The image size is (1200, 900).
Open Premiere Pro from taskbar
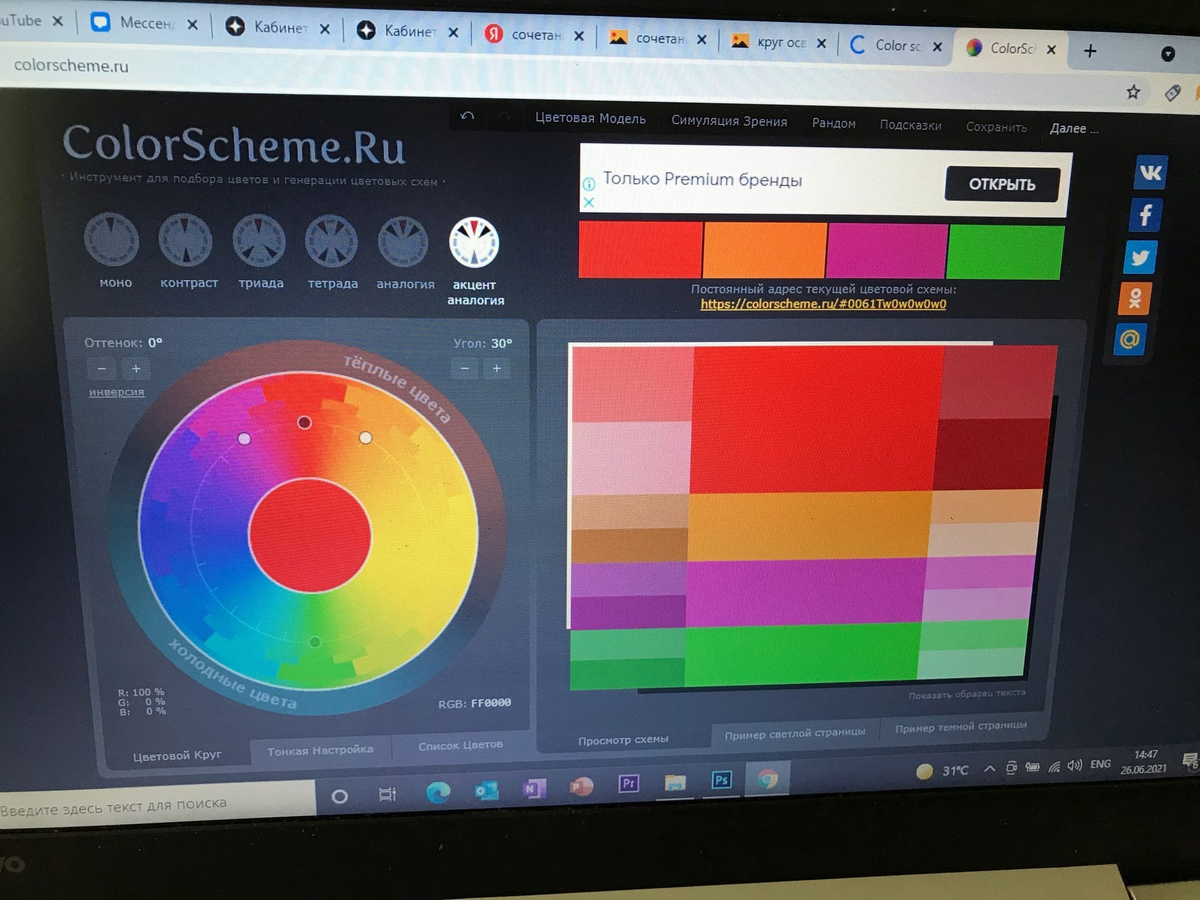(x=629, y=784)
